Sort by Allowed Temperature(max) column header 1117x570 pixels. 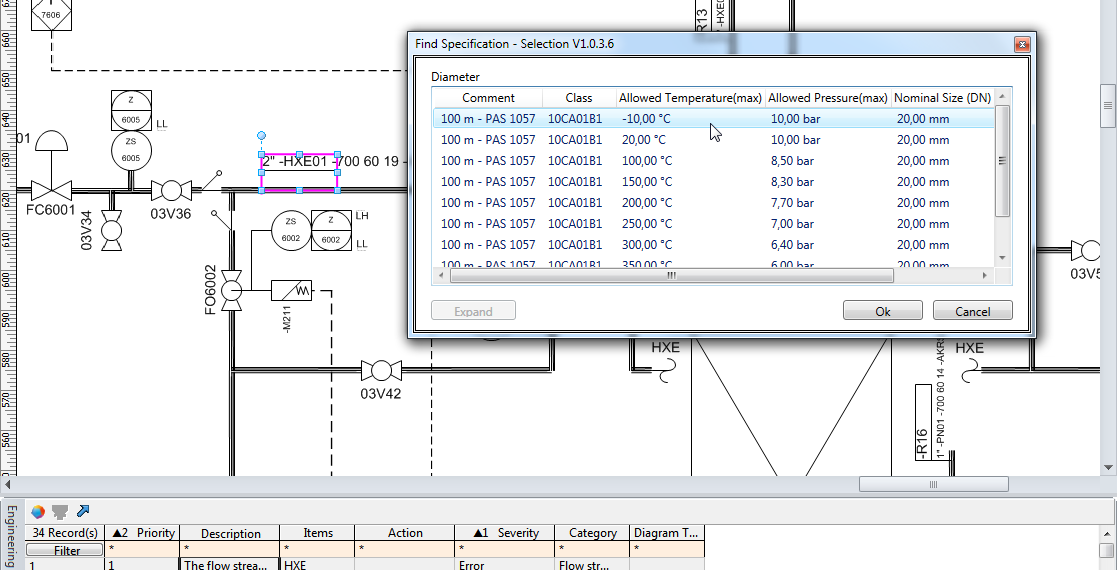click(x=690, y=98)
